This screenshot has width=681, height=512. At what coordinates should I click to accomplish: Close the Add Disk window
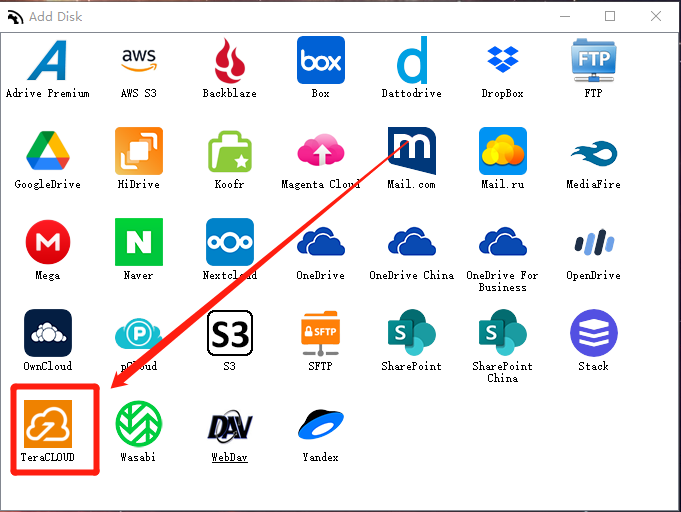pyautogui.click(x=656, y=17)
